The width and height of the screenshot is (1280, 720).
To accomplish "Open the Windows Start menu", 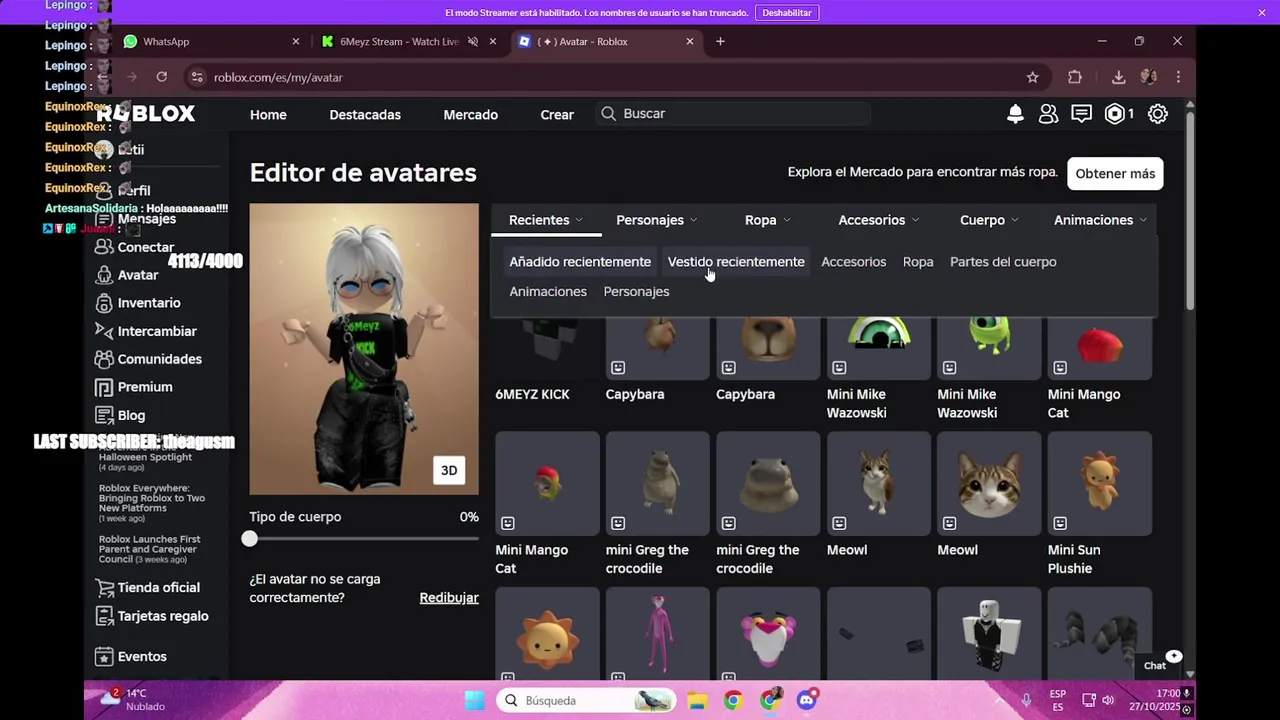I will [x=474, y=700].
